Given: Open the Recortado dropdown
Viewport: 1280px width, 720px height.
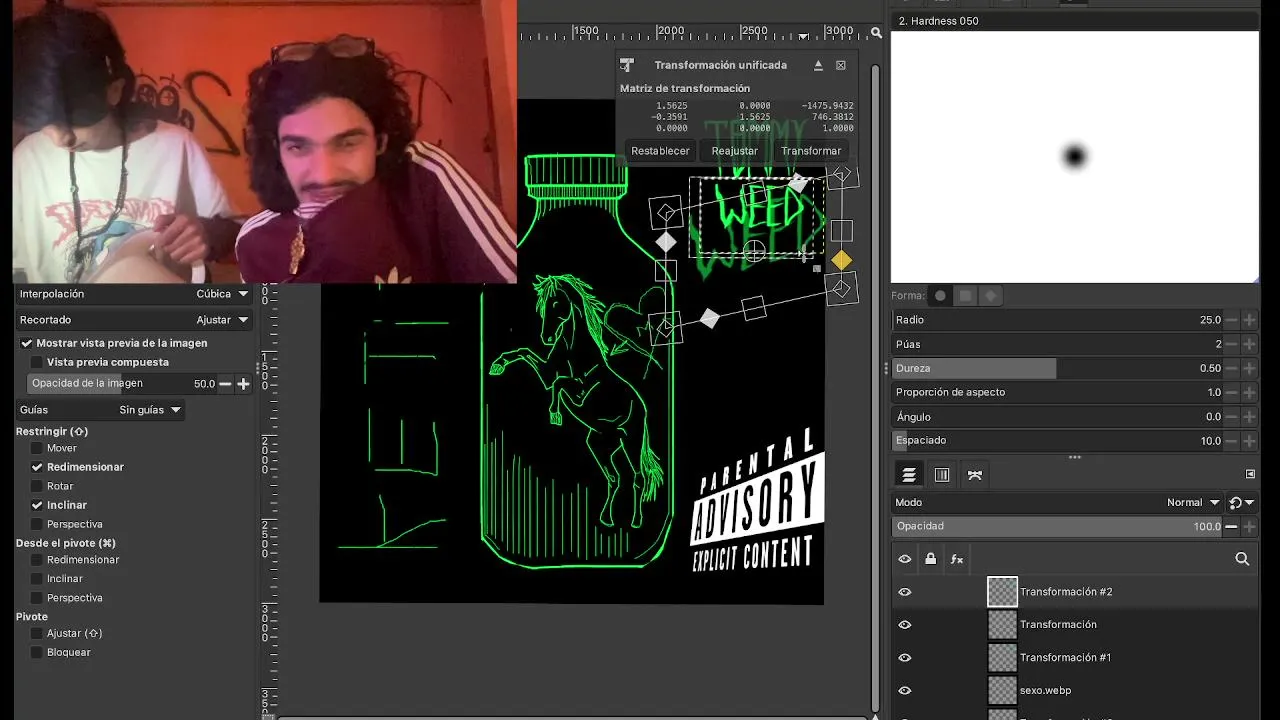Looking at the screenshot, I should [135, 320].
